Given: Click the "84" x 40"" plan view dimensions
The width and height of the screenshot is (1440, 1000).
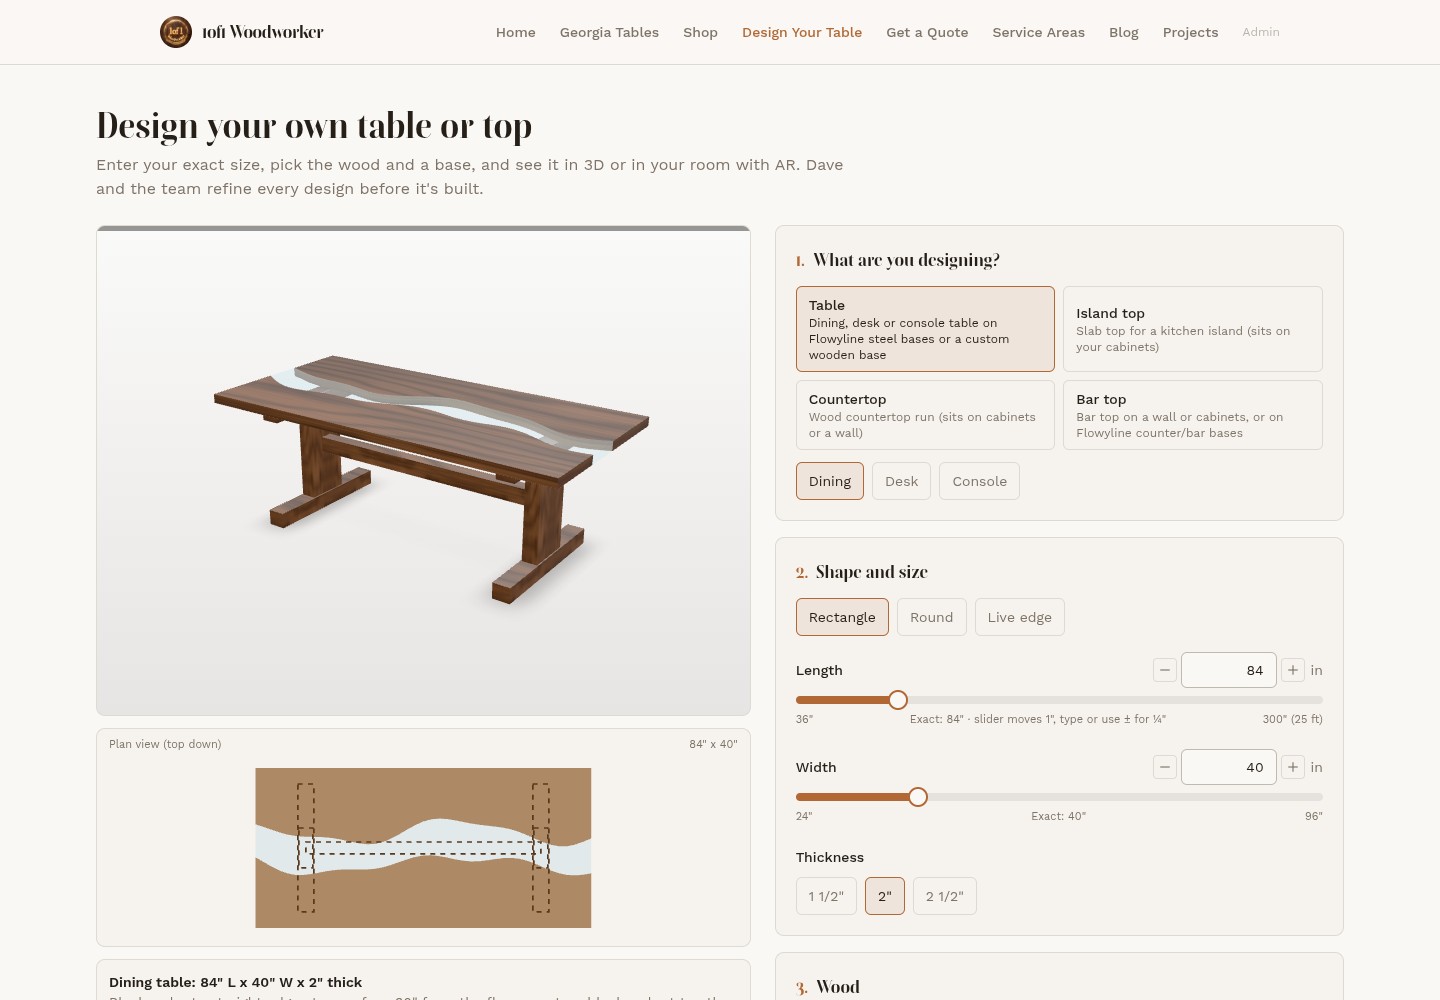Looking at the screenshot, I should coord(713,744).
